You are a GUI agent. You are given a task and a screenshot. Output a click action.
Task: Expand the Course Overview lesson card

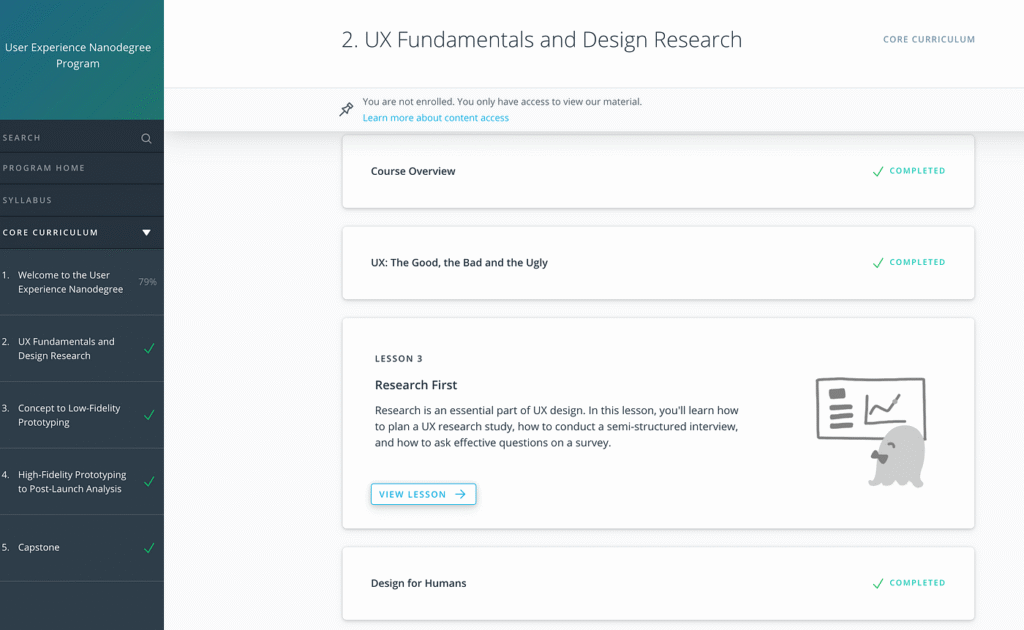click(x=657, y=171)
